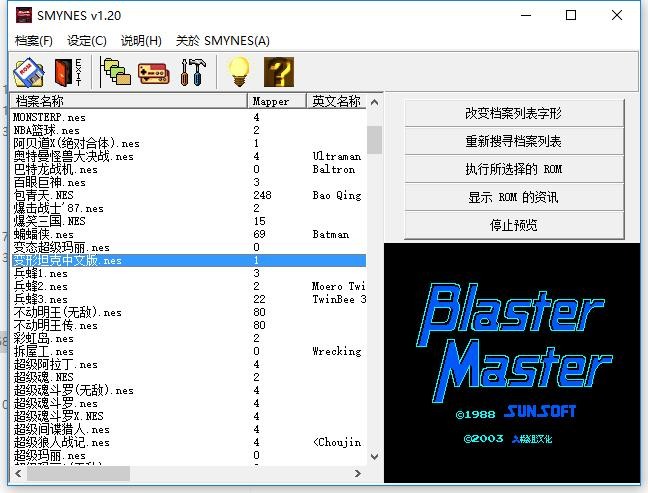The width and height of the screenshot is (648, 493).
Task: Select 超级狼人战记.nes row
Action: tap(188, 442)
